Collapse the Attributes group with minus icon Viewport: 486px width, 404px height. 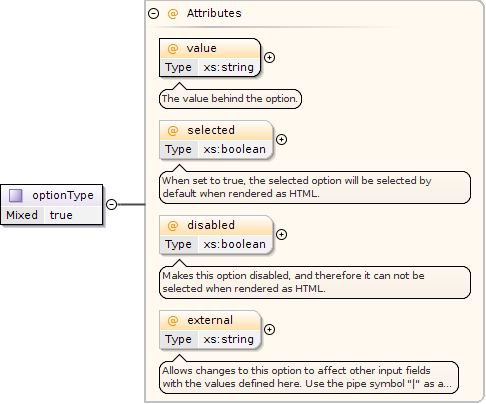click(x=153, y=14)
